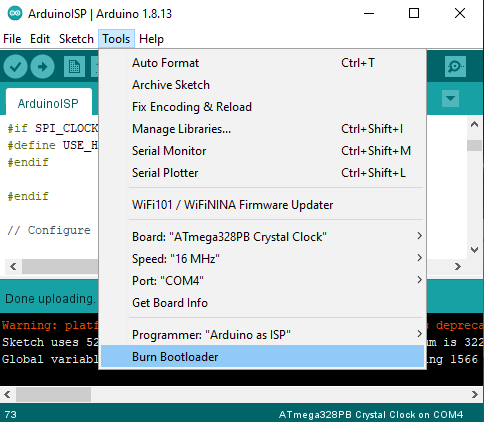Expand the Port "COM4" submenu
Screen dimensions: 484x422
262,281
